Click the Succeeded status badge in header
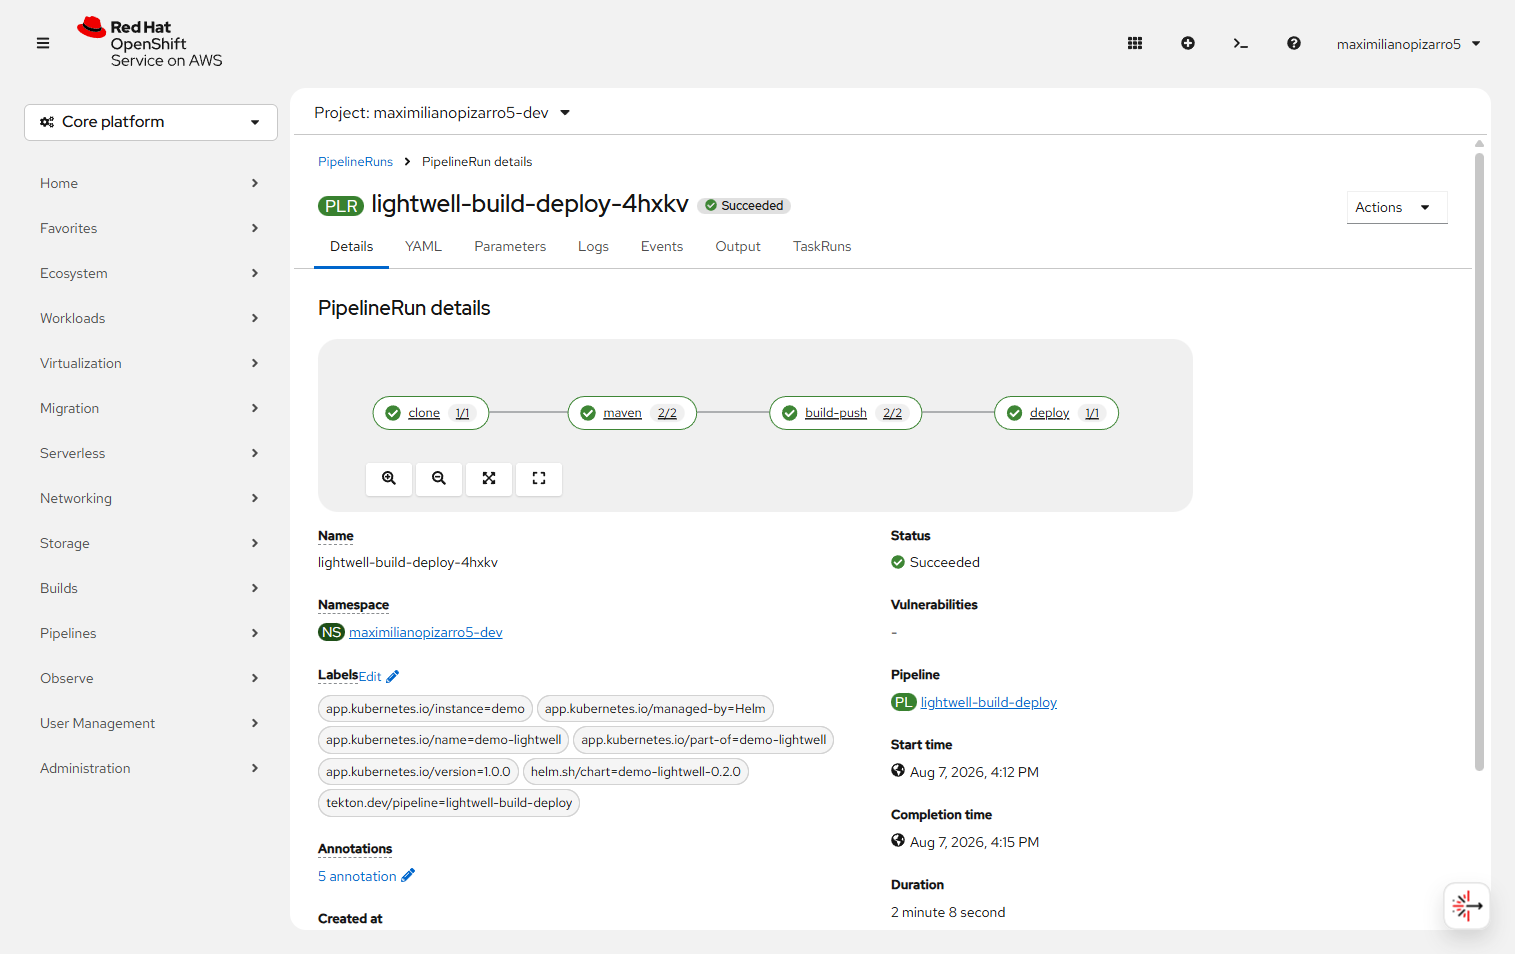1515x954 pixels. click(x=744, y=206)
